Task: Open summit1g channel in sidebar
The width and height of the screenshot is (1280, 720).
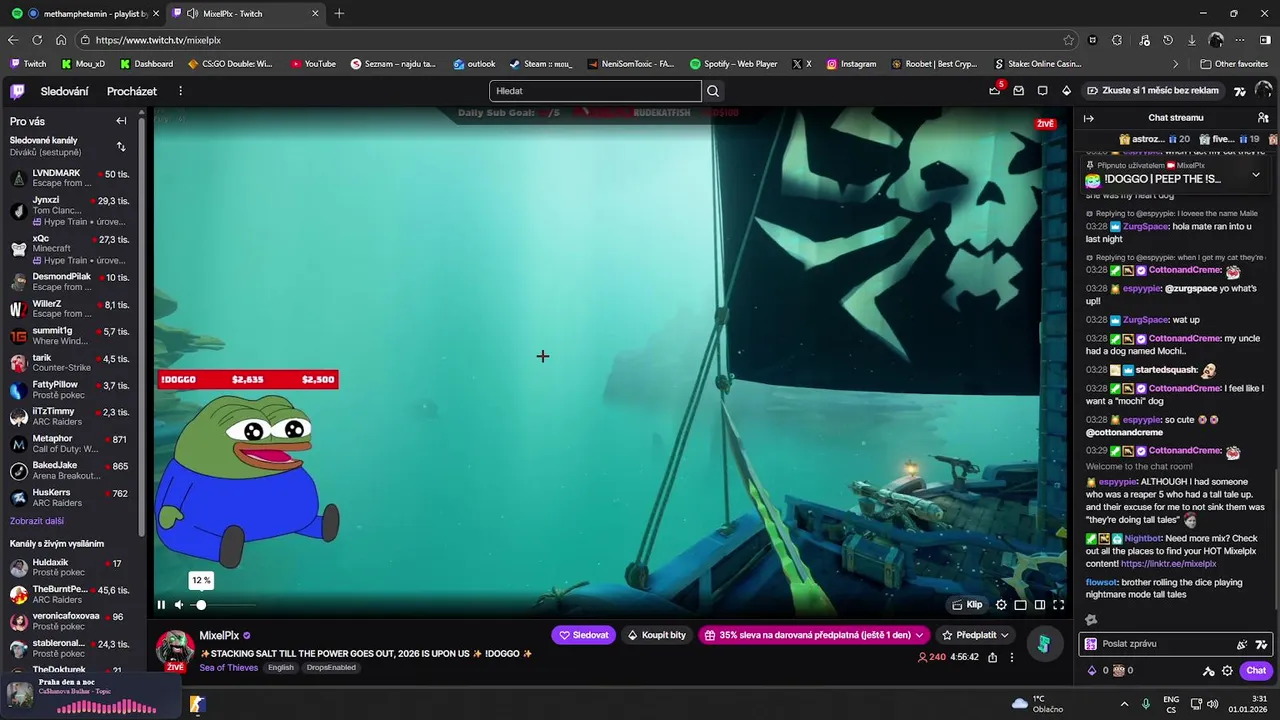Action: [x=70, y=336]
